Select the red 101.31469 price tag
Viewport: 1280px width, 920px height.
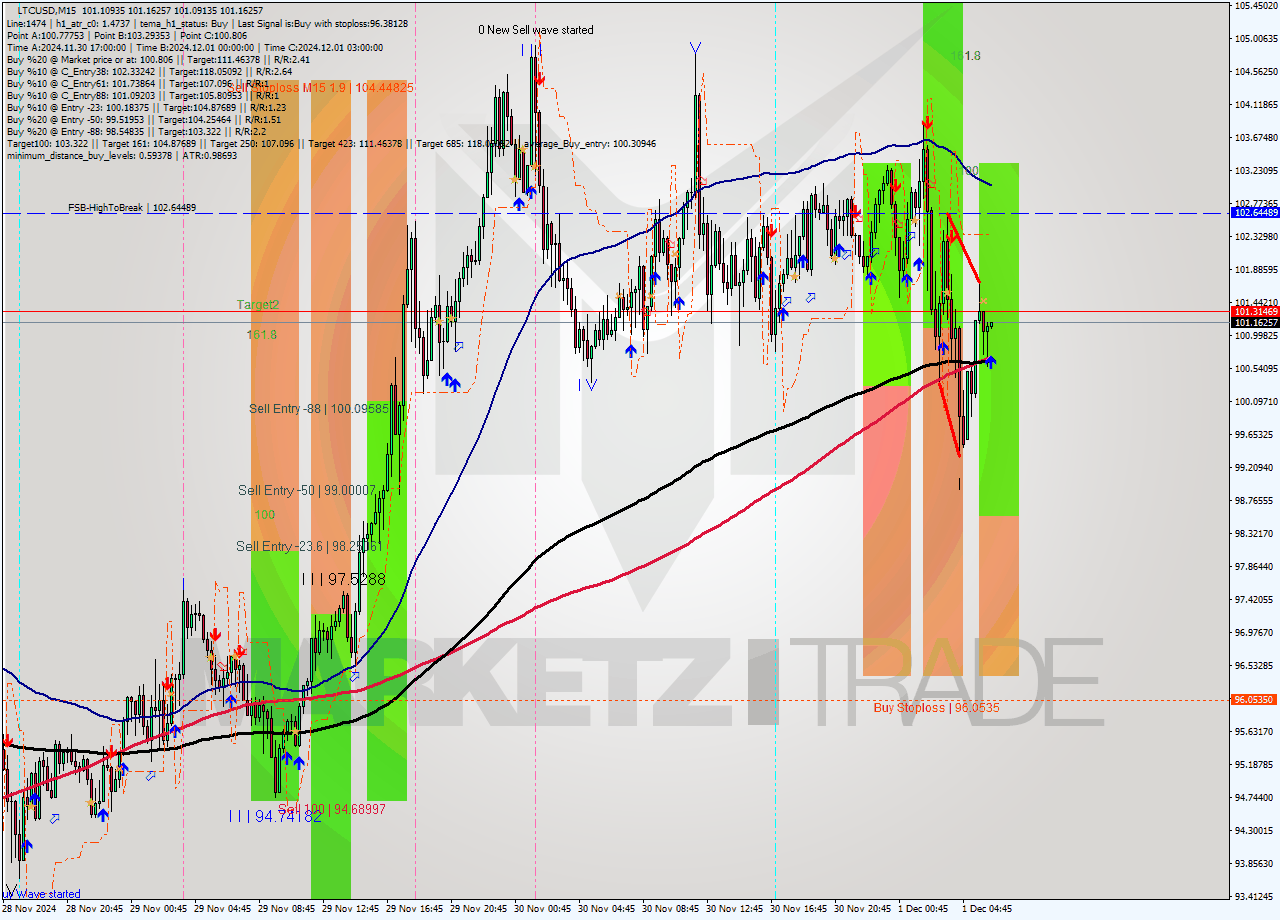[x=1255, y=312]
